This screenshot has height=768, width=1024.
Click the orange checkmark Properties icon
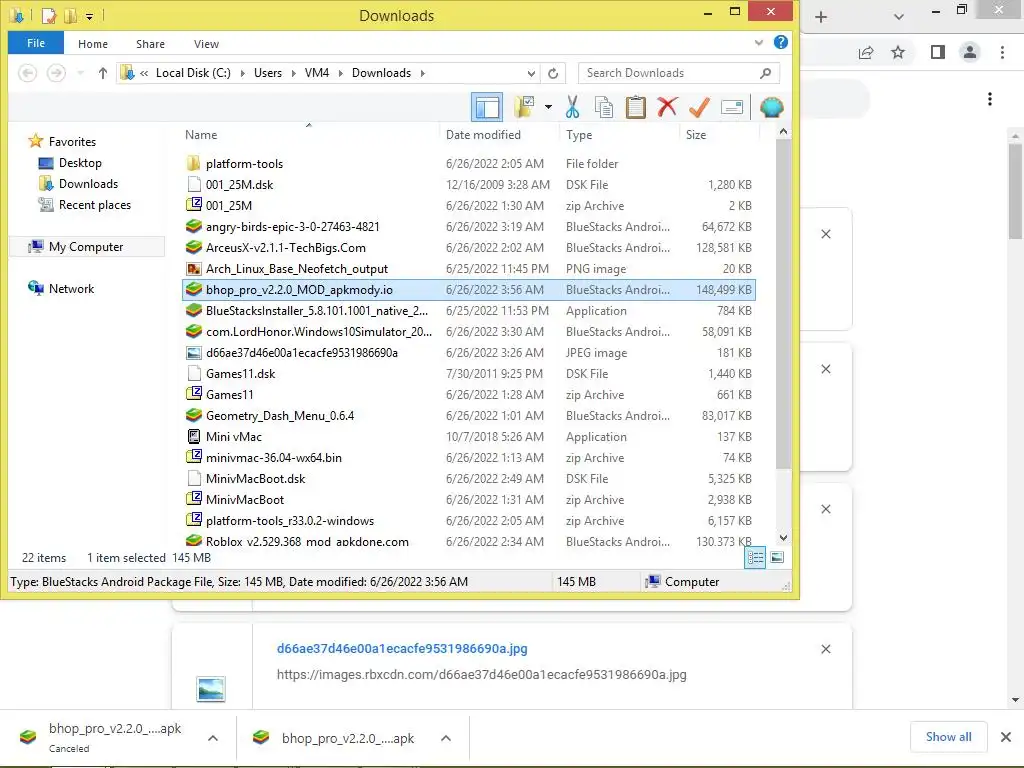click(699, 106)
